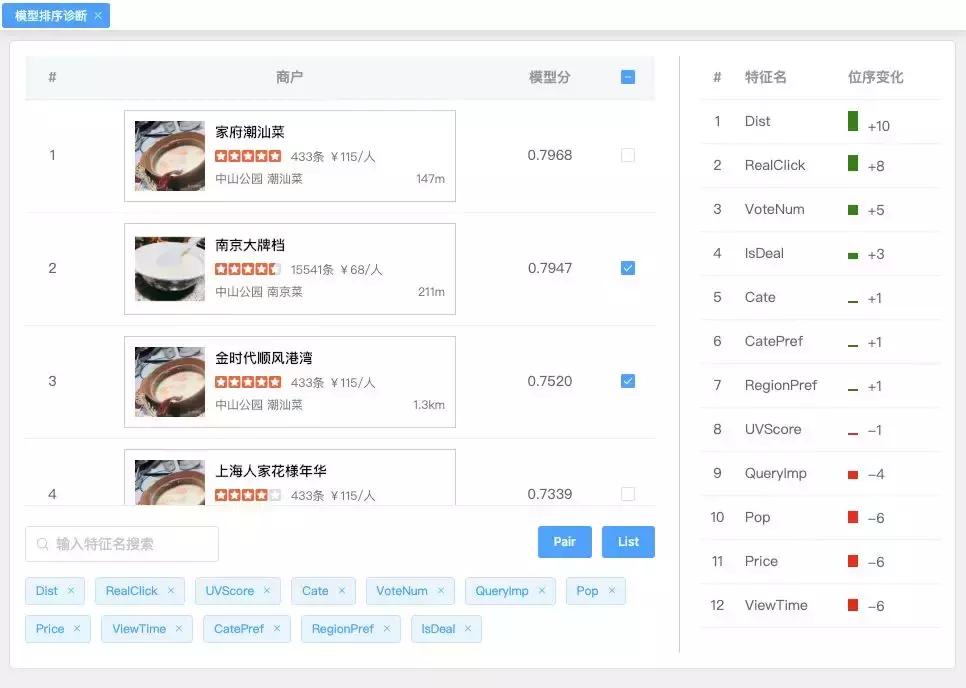Select the 模型排序诊断 tab
Image resolution: width=966 pixels, height=688 pixels.
[50, 15]
